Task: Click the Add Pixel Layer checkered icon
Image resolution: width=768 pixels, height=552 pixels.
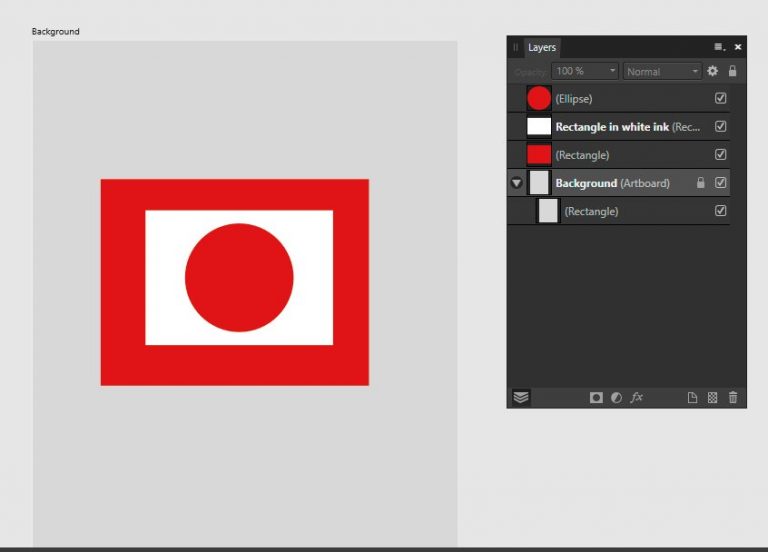Action: 712,397
